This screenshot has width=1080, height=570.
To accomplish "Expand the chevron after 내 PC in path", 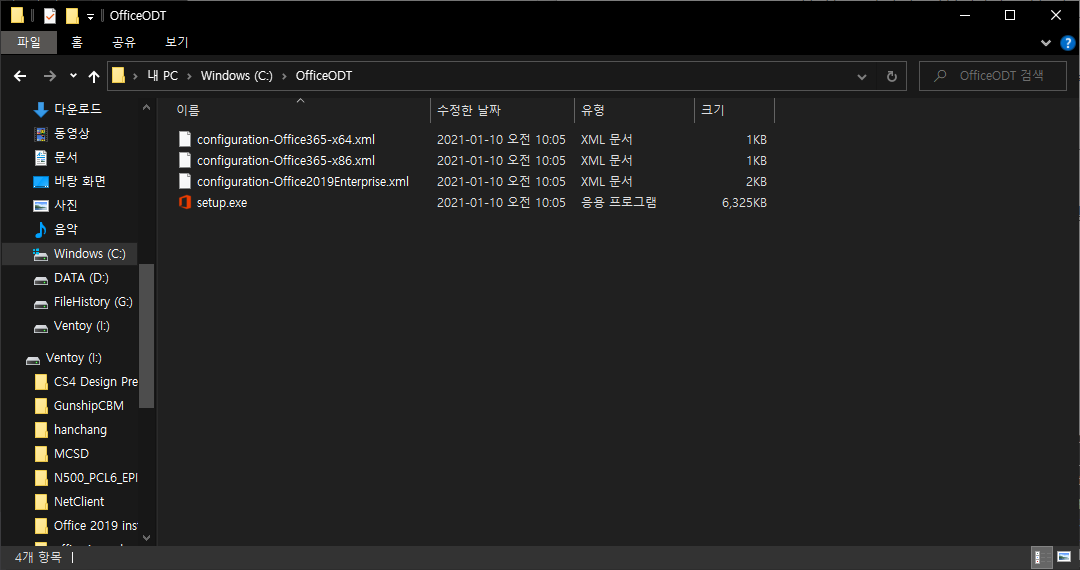I will 189,76.
